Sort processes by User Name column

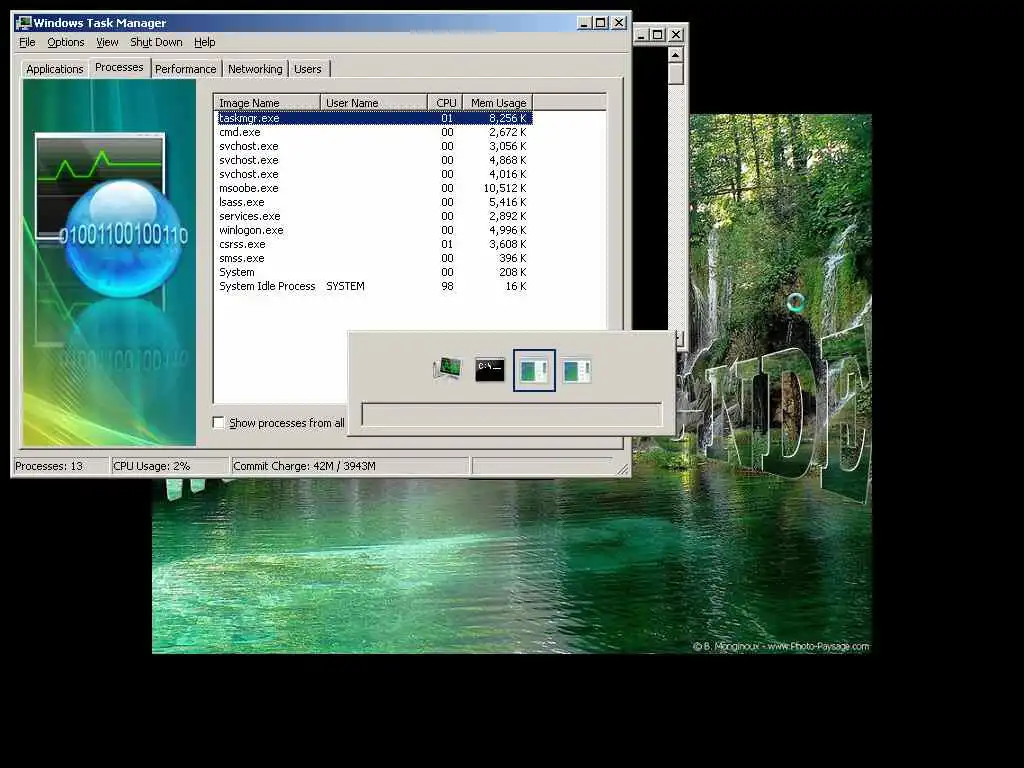click(374, 103)
